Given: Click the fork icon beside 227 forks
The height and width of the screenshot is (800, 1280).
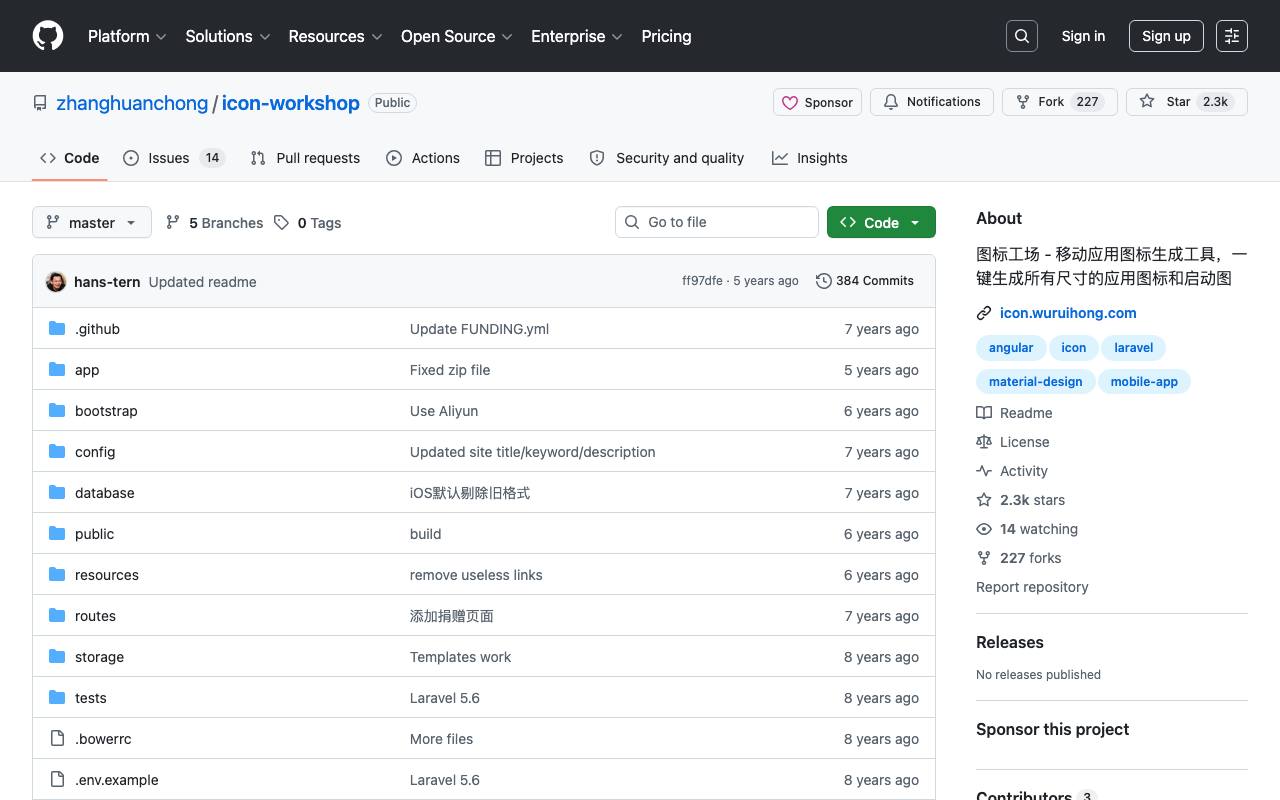Looking at the screenshot, I should point(984,558).
